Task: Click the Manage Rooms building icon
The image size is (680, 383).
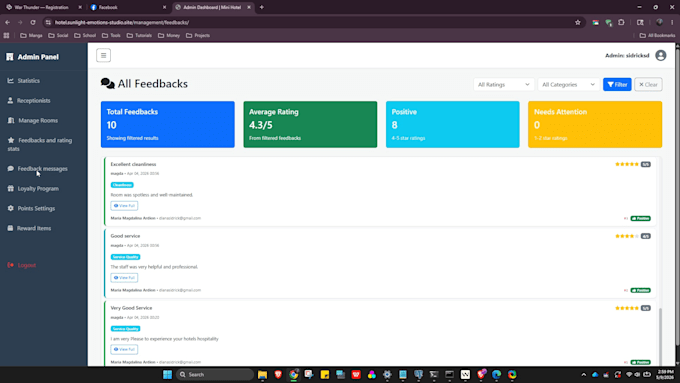Action: (x=11, y=121)
